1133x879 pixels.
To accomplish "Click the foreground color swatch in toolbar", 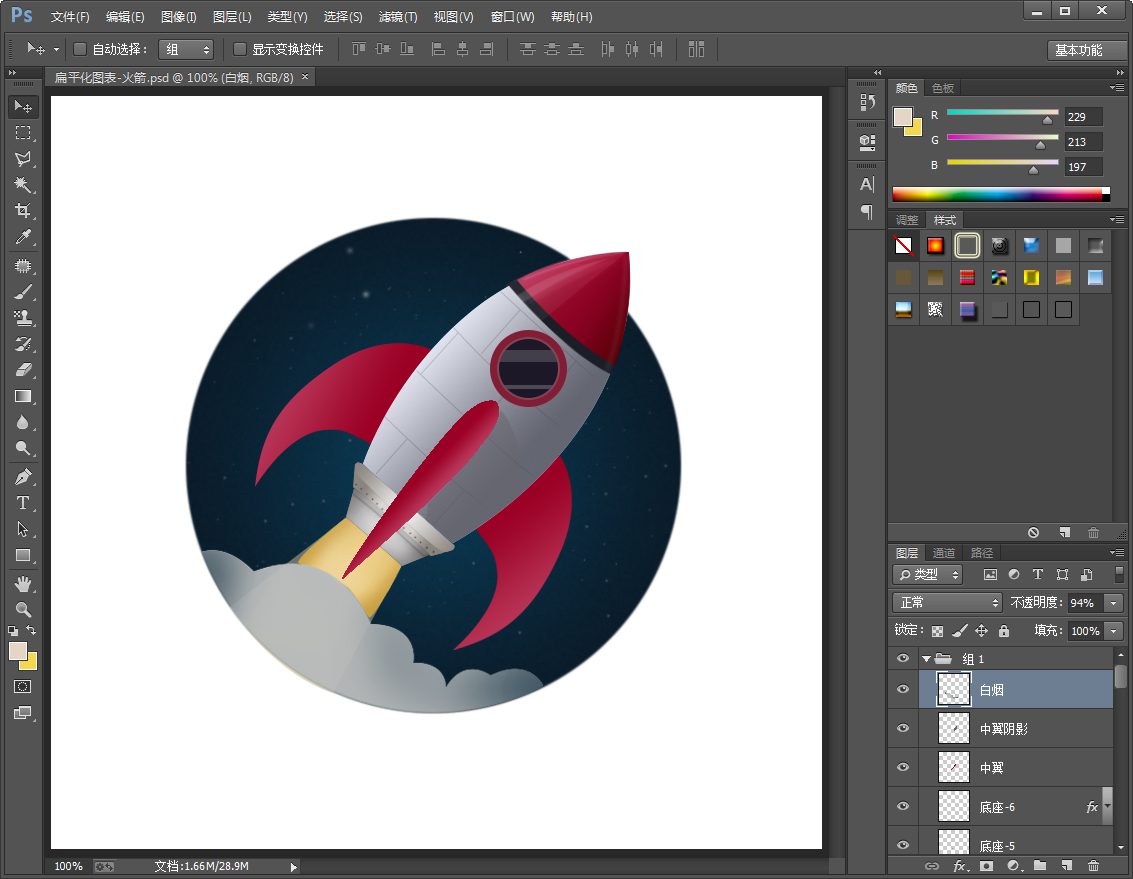I will [x=18, y=651].
